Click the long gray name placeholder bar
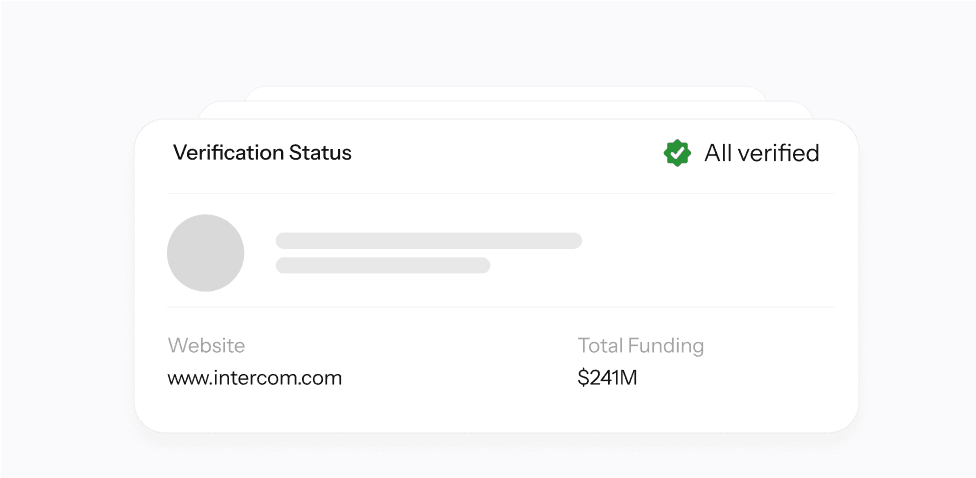The image size is (976, 478). tap(429, 240)
